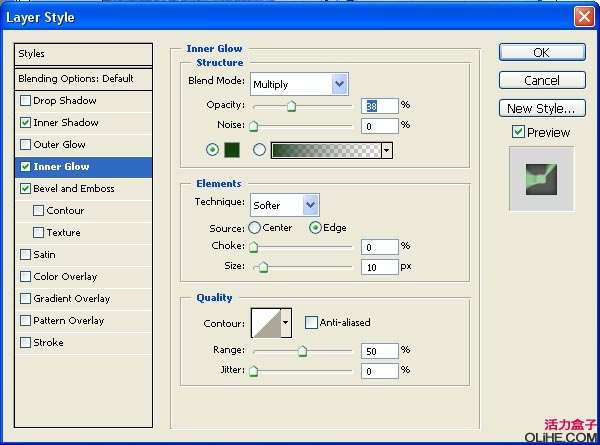Click the New Style button
Viewport: 600px width, 445px height.
pos(541,108)
